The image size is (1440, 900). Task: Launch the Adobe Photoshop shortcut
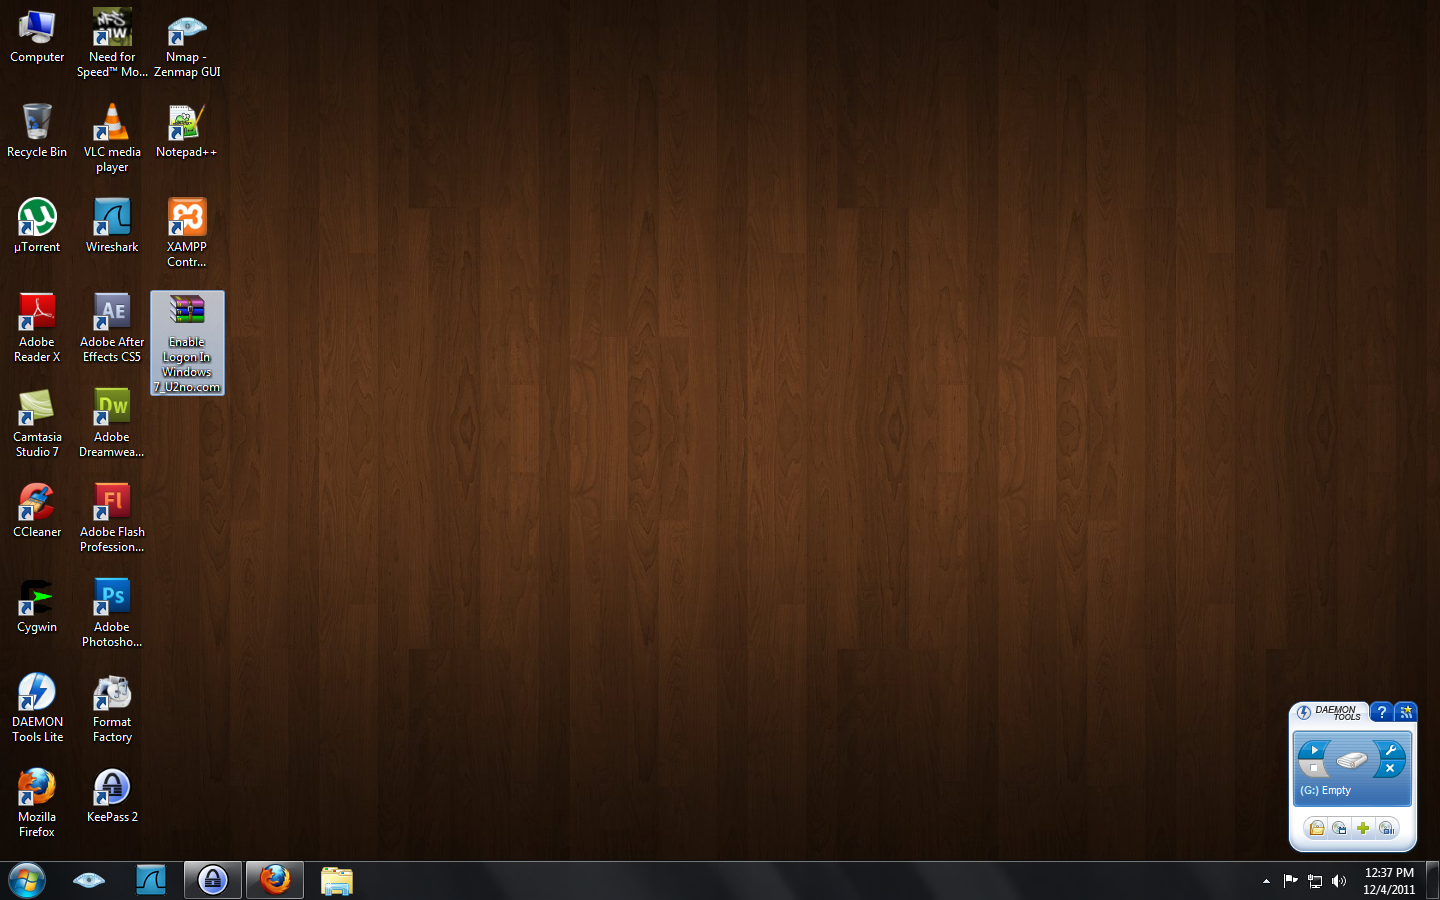[111, 600]
